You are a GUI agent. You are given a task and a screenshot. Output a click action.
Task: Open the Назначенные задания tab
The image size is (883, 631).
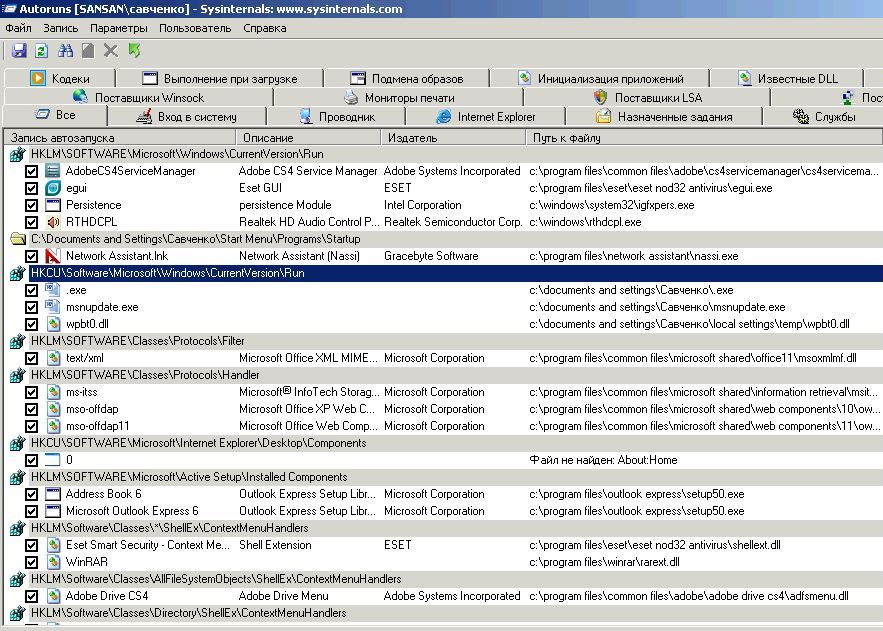click(664, 117)
